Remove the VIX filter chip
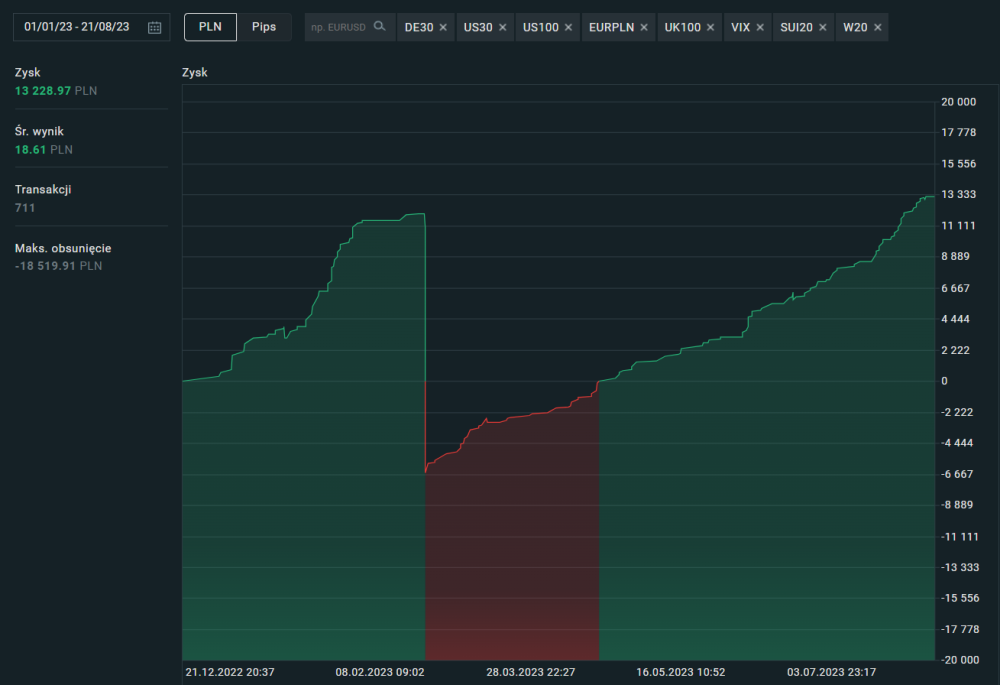The width and height of the screenshot is (1000, 685). click(760, 27)
